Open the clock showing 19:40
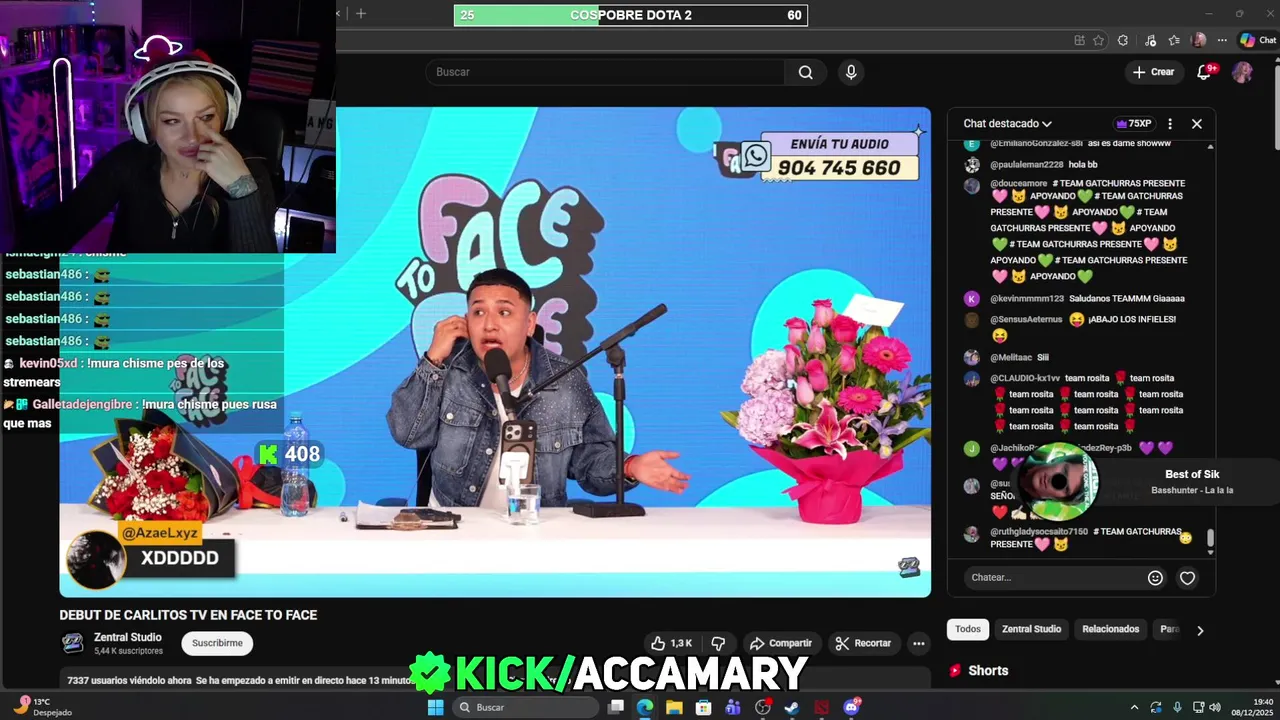Image resolution: width=1280 pixels, height=720 pixels. [x=1251, y=707]
